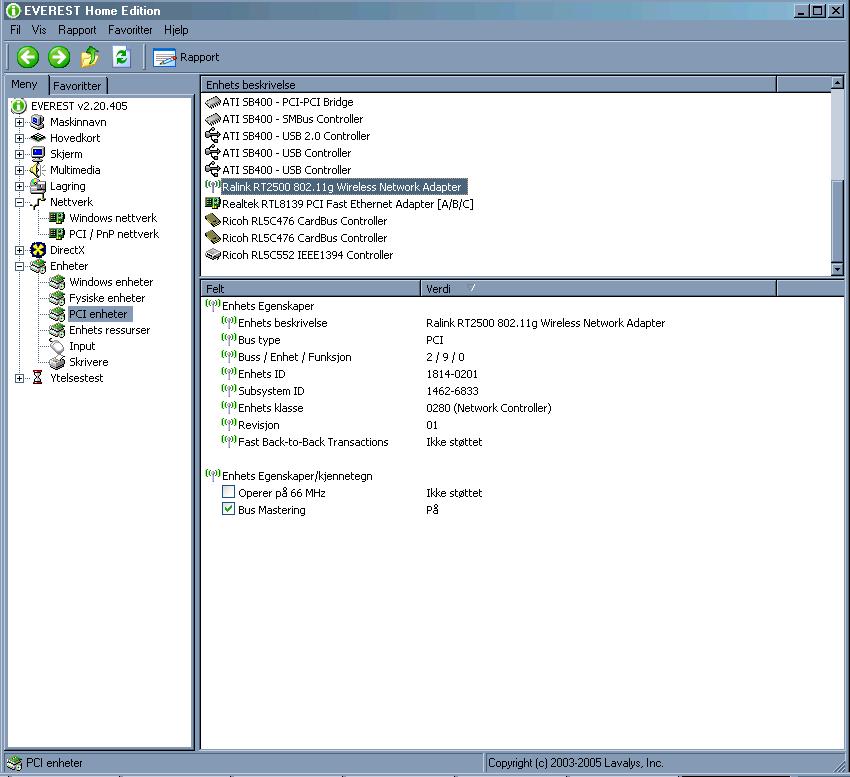Click the Enheter devices icon
850x777 pixels.
click(x=37, y=266)
